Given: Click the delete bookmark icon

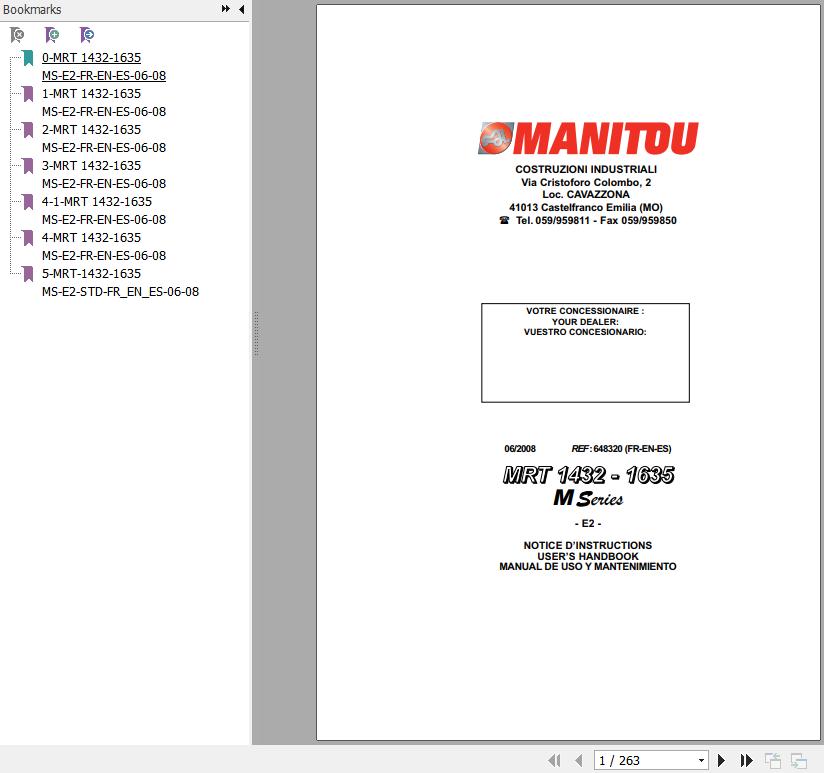Looking at the screenshot, I should click(x=17, y=35).
